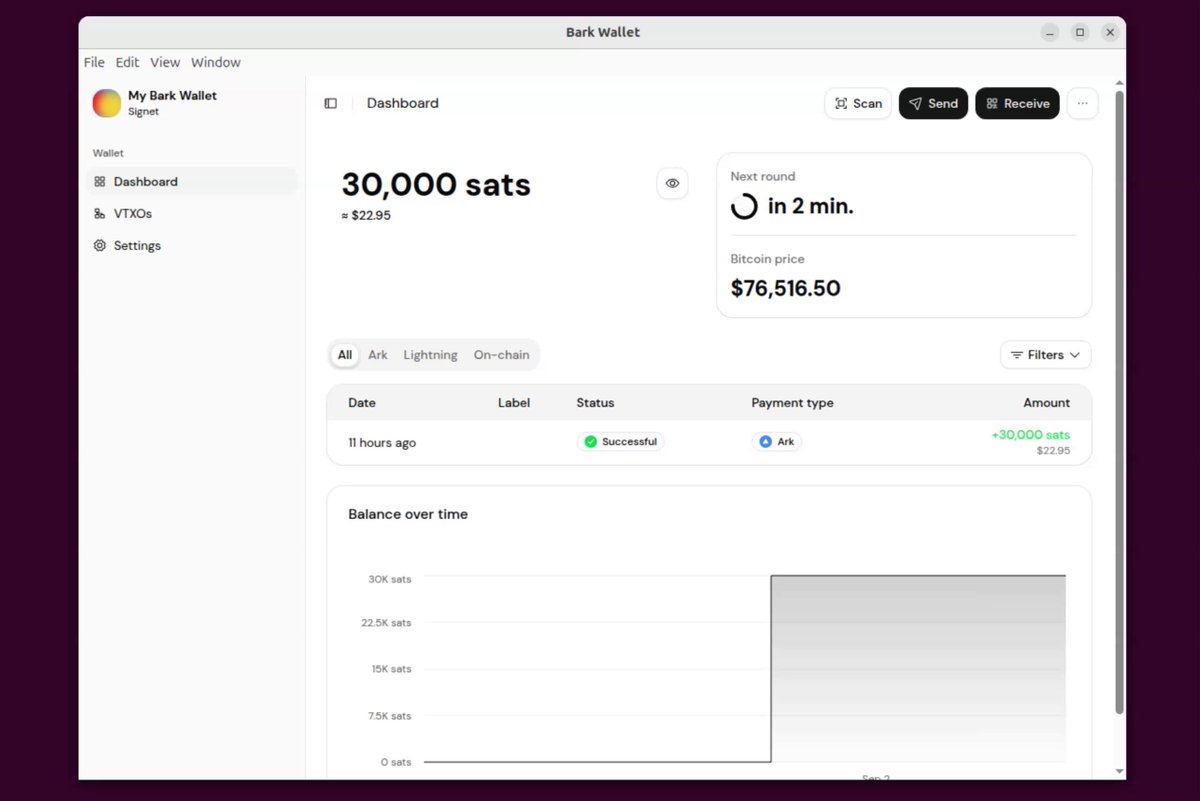The height and width of the screenshot is (801, 1200).
Task: Minimize the Bark Wallet window
Action: [x=1050, y=32]
